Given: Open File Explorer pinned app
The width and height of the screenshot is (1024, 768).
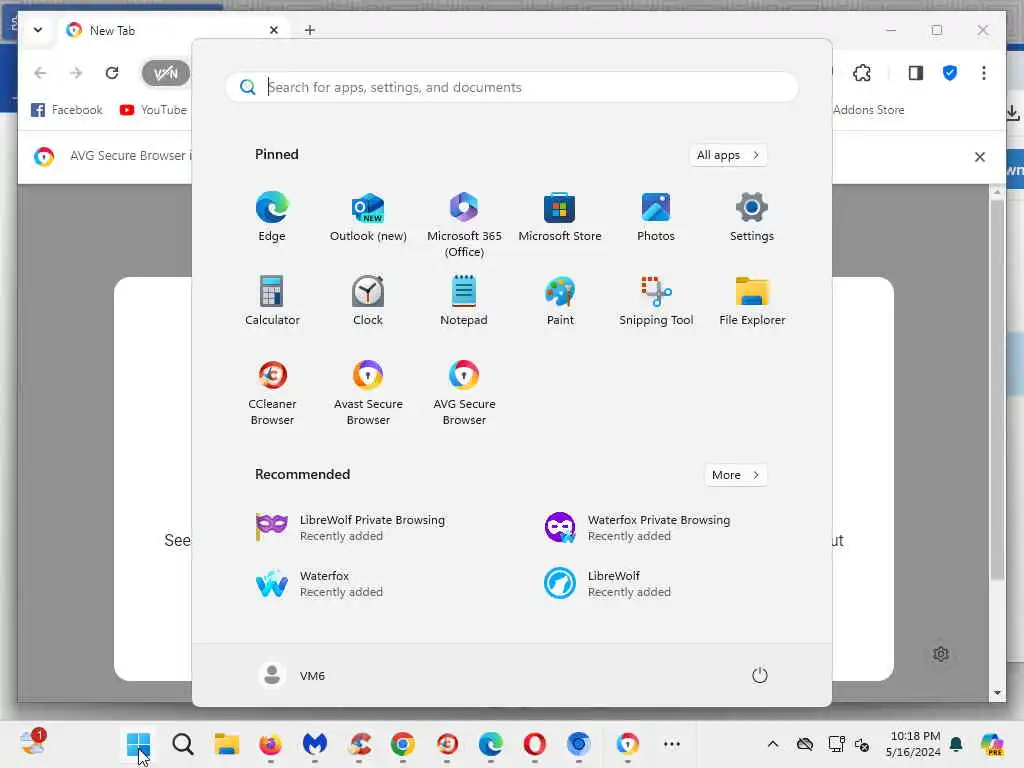Looking at the screenshot, I should pyautogui.click(x=752, y=300).
